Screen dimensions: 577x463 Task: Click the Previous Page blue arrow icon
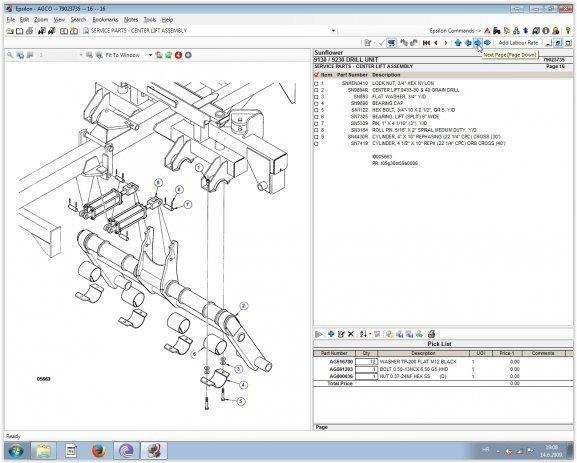[x=468, y=43]
